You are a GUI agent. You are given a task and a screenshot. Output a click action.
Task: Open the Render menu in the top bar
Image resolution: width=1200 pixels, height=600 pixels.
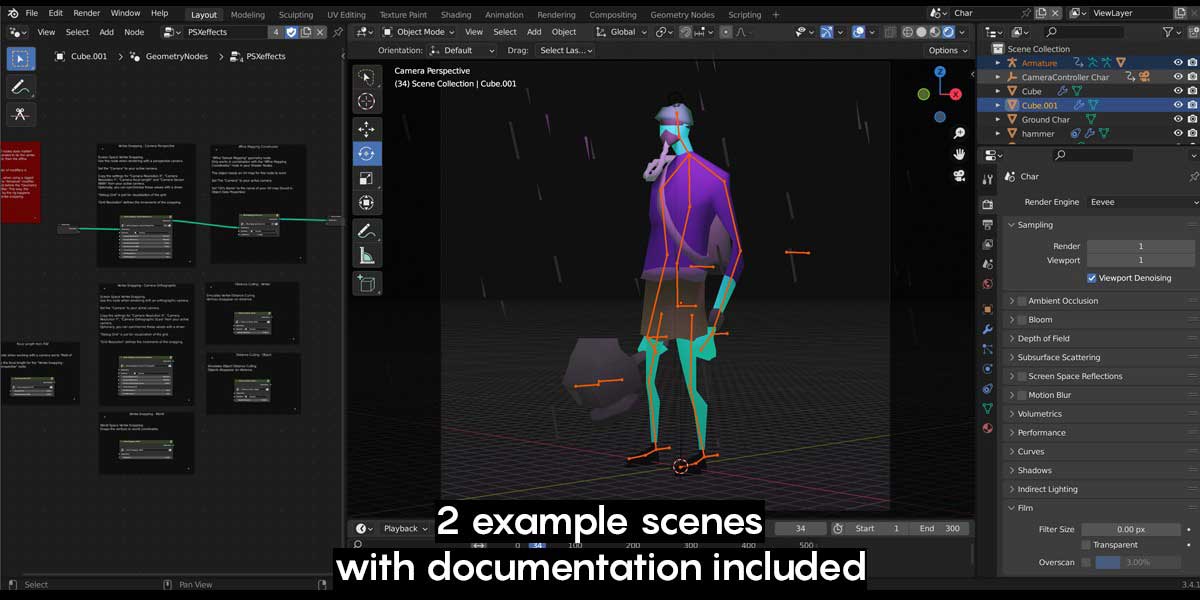pos(89,13)
